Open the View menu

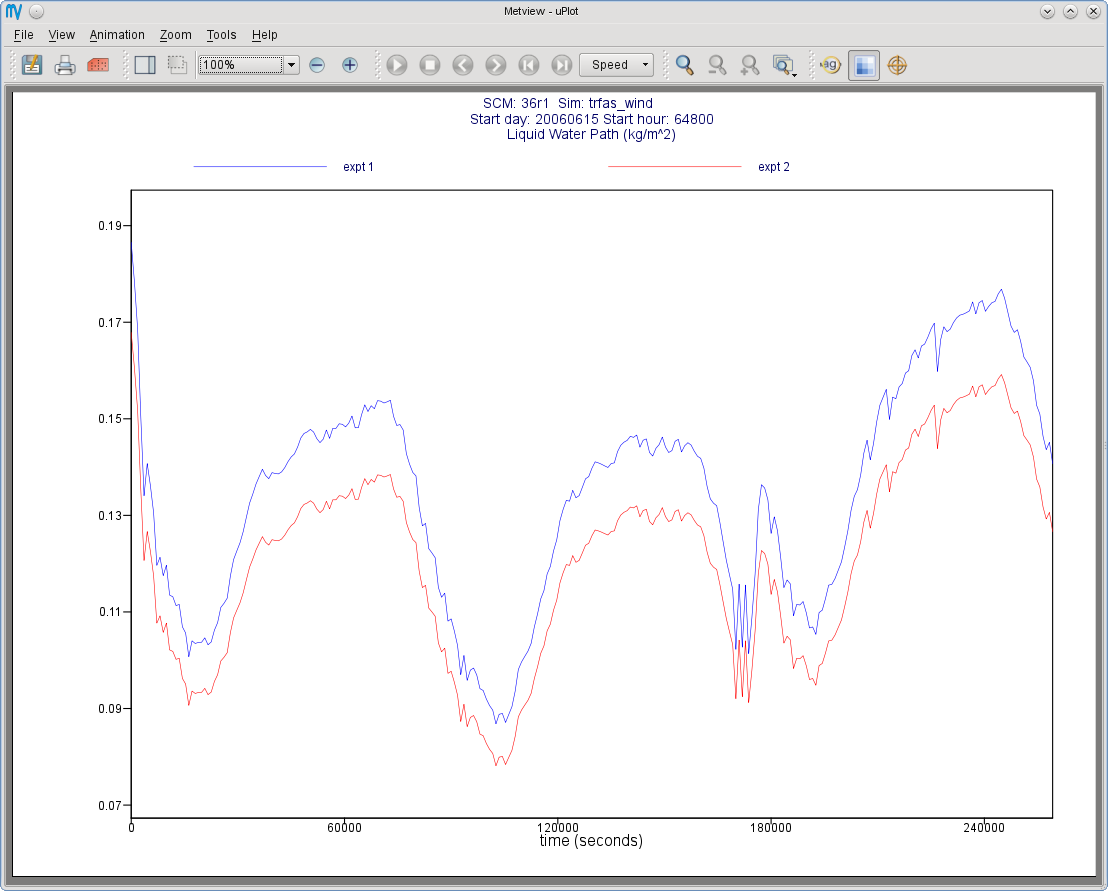(x=61, y=35)
